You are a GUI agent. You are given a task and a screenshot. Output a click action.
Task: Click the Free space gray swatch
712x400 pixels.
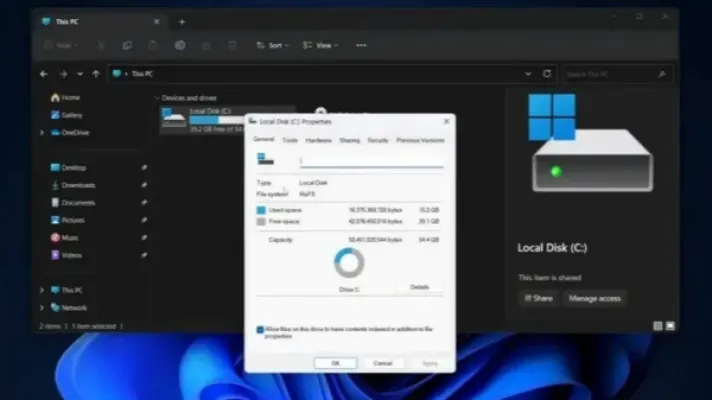click(x=261, y=222)
